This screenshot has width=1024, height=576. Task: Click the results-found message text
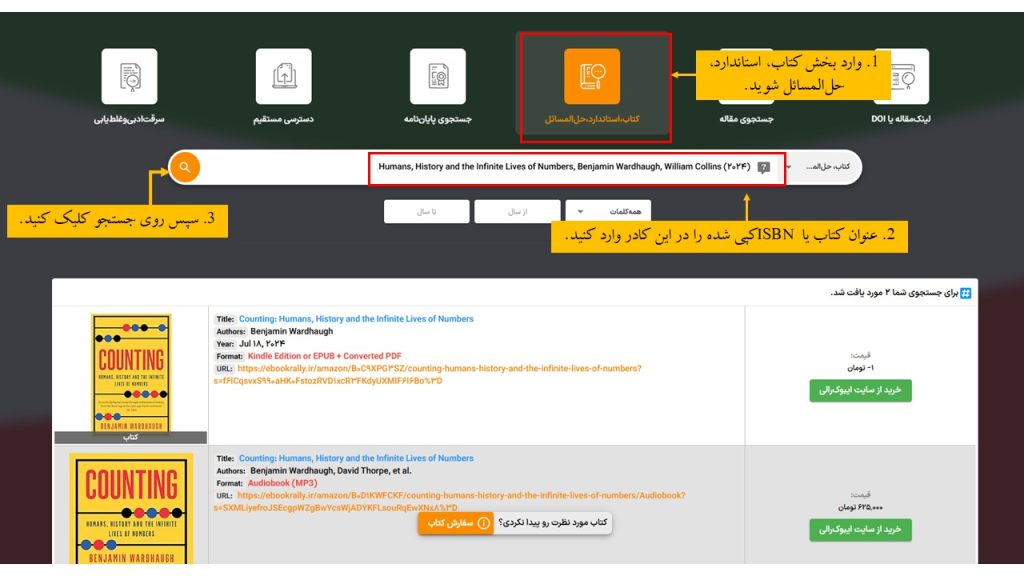click(893, 293)
